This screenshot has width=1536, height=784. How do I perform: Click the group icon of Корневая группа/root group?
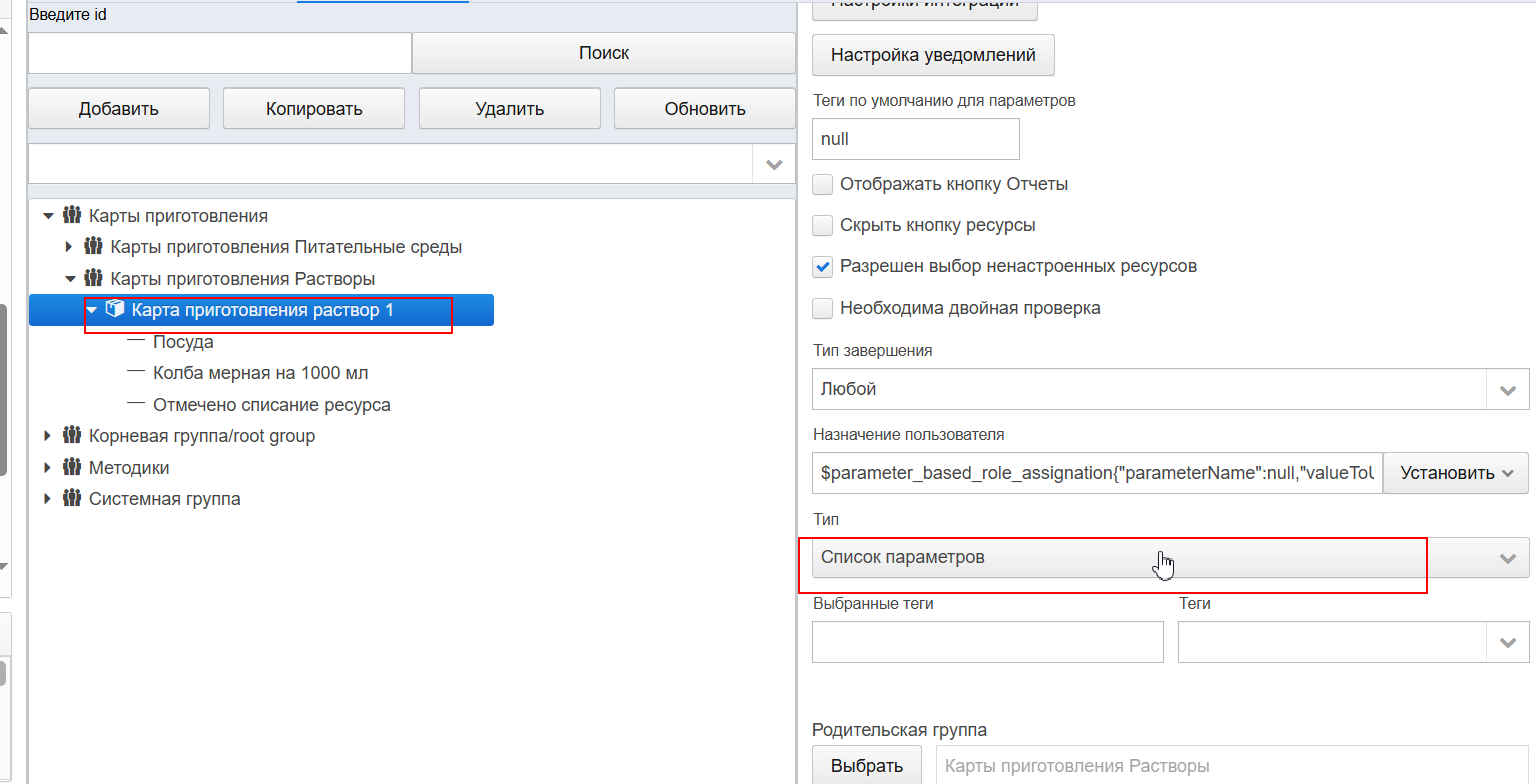pyautogui.click(x=71, y=435)
